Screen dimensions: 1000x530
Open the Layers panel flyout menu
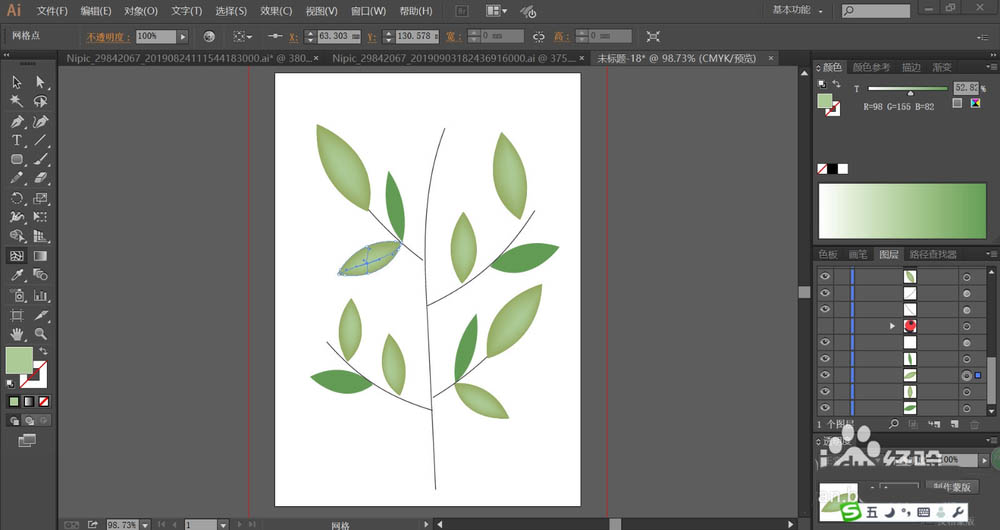[x=991, y=254]
